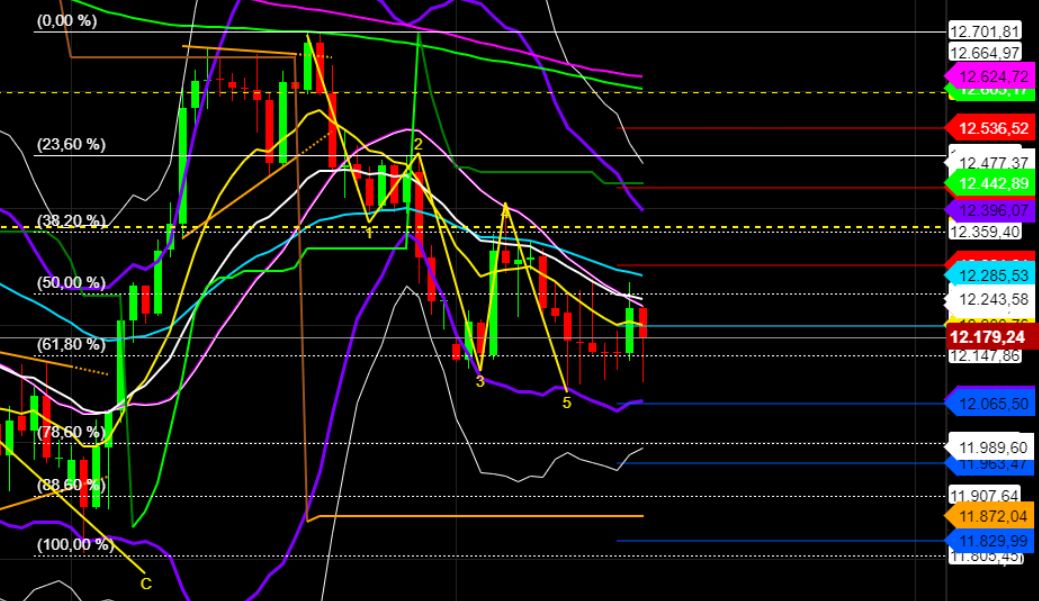Click the wave "3" label on chart
This screenshot has width=1039, height=601.
480,381
